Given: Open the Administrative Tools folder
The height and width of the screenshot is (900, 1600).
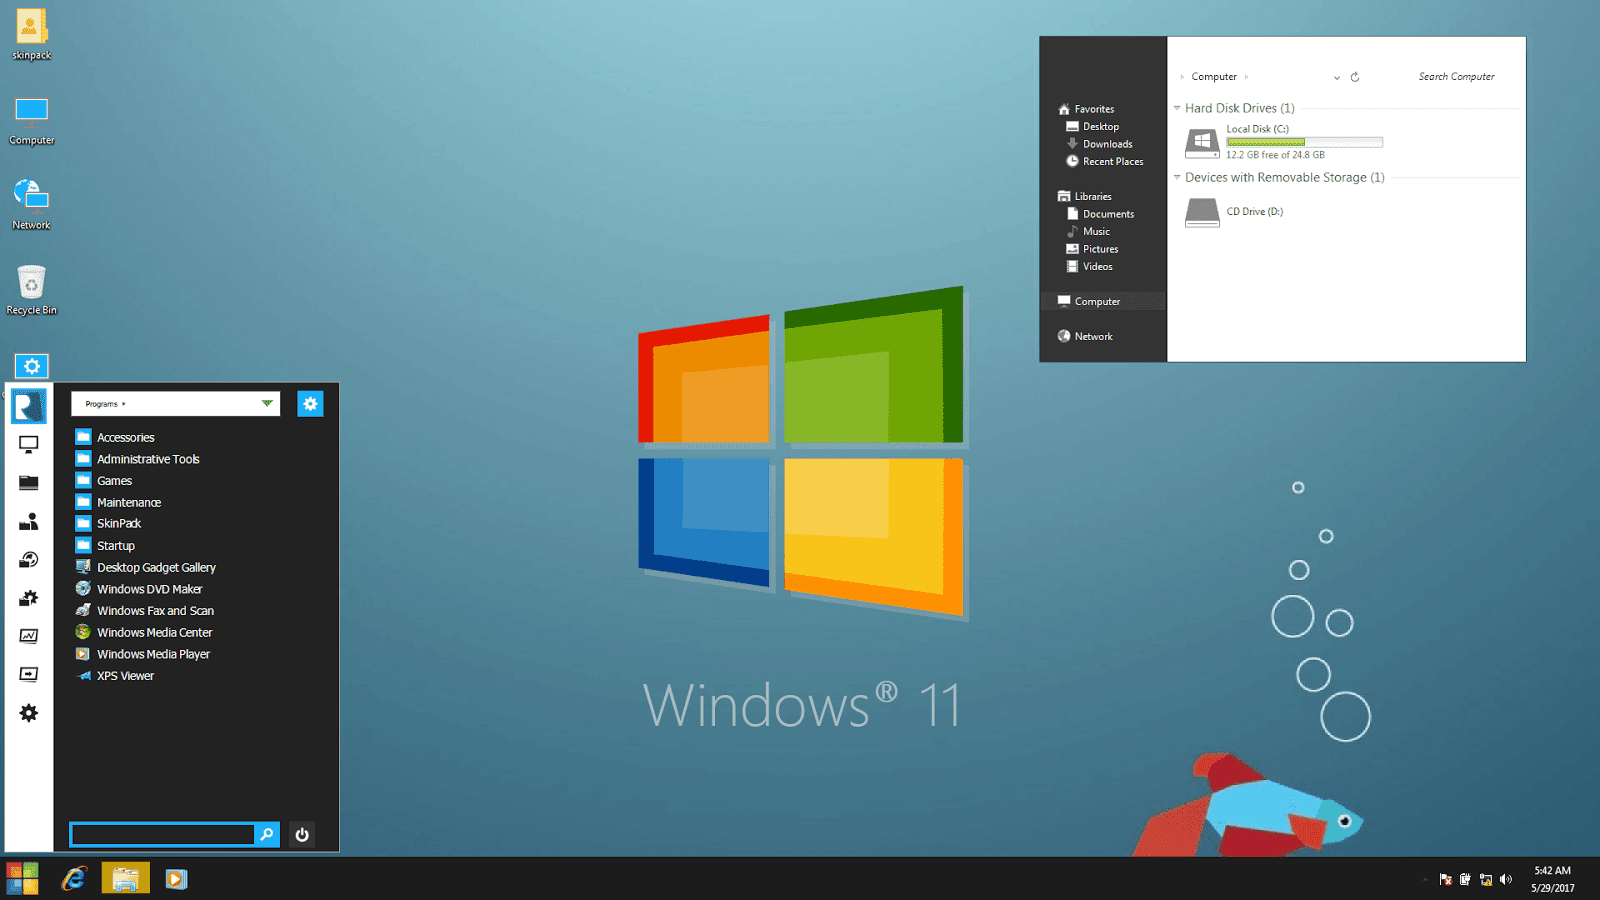Looking at the screenshot, I should pos(137,459).
